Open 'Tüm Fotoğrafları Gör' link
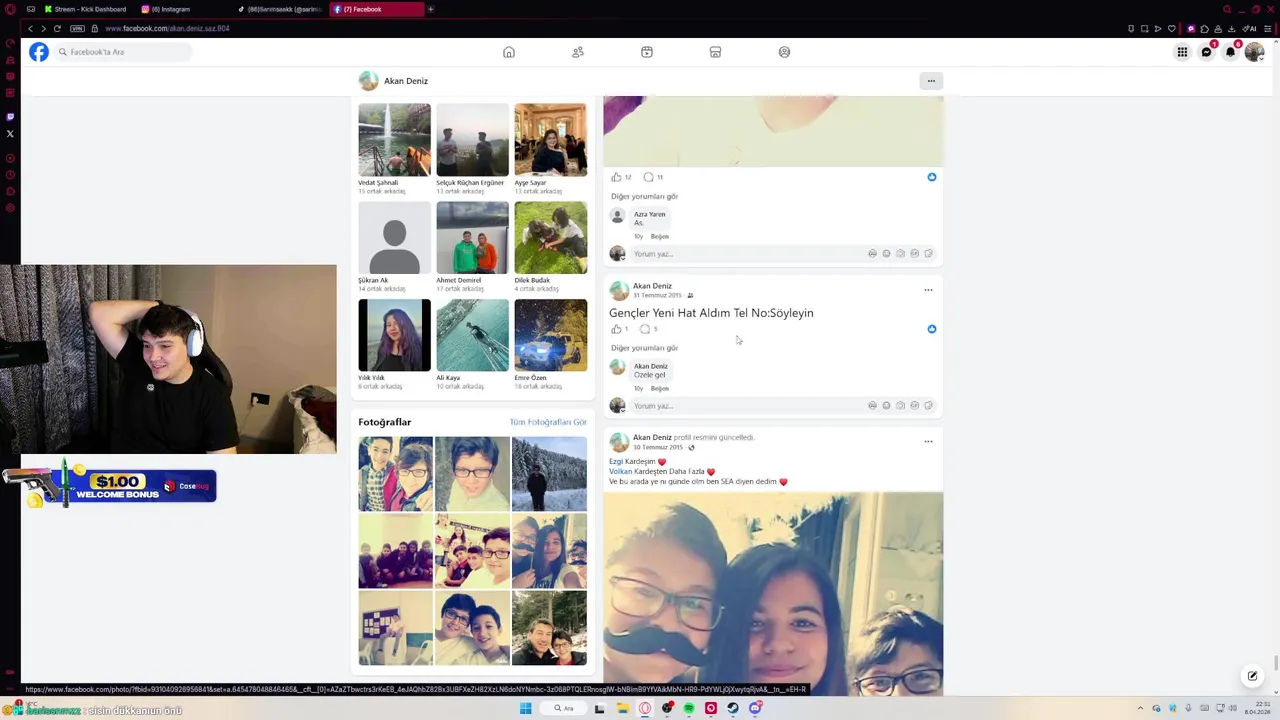This screenshot has width=1280, height=720. point(548,422)
